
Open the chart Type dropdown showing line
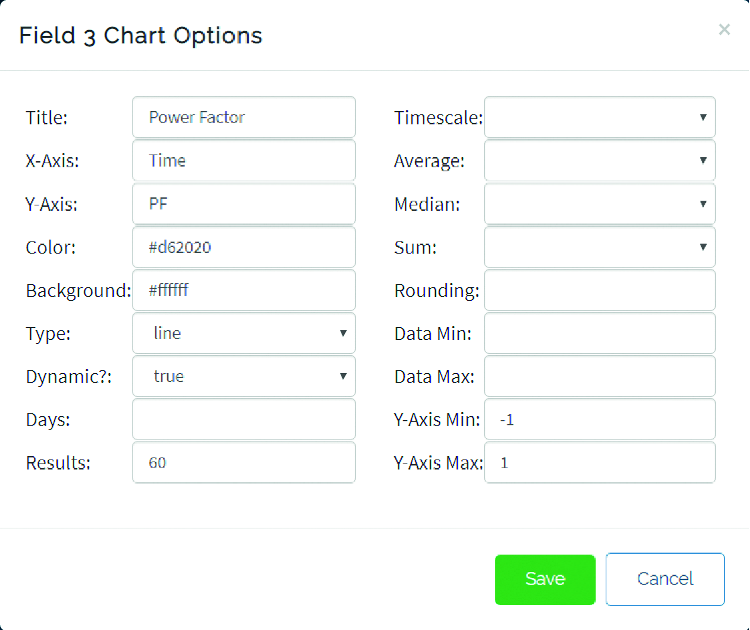tap(243, 333)
